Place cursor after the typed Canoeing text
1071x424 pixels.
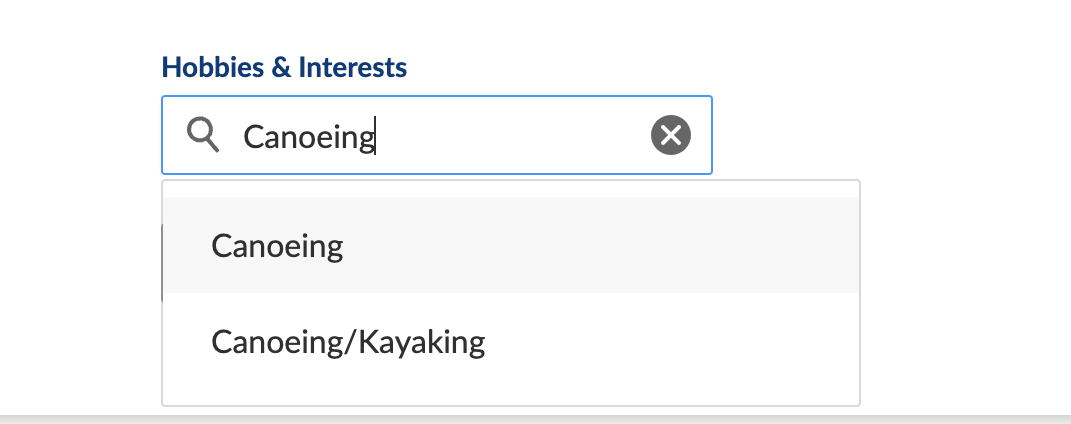tap(375, 136)
